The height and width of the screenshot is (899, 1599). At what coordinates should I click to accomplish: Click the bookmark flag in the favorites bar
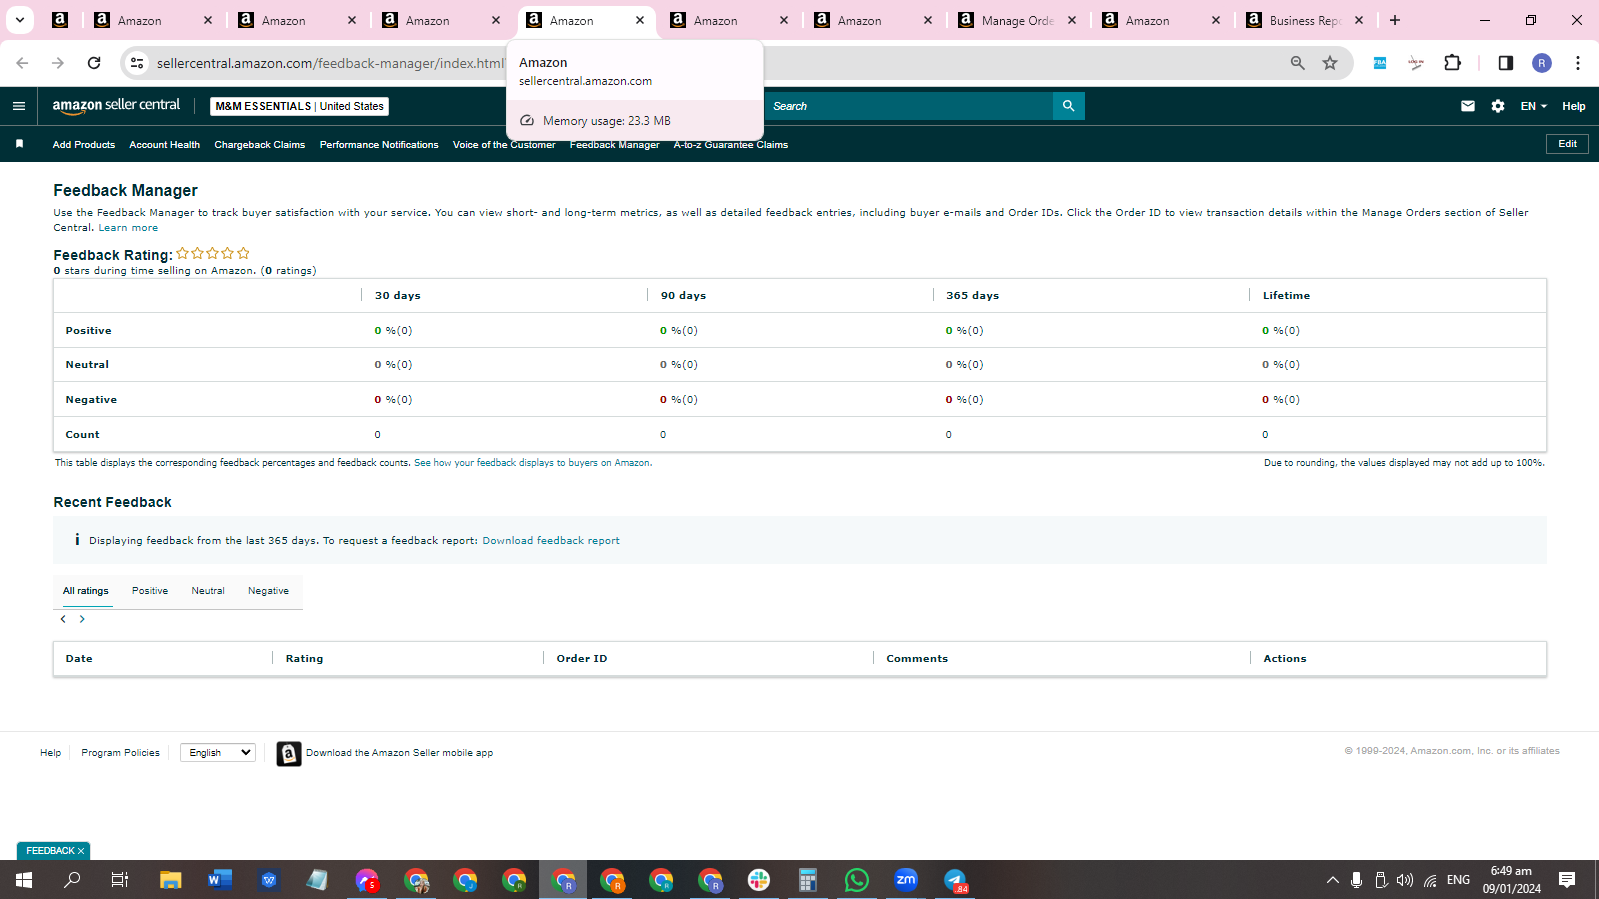(19, 144)
